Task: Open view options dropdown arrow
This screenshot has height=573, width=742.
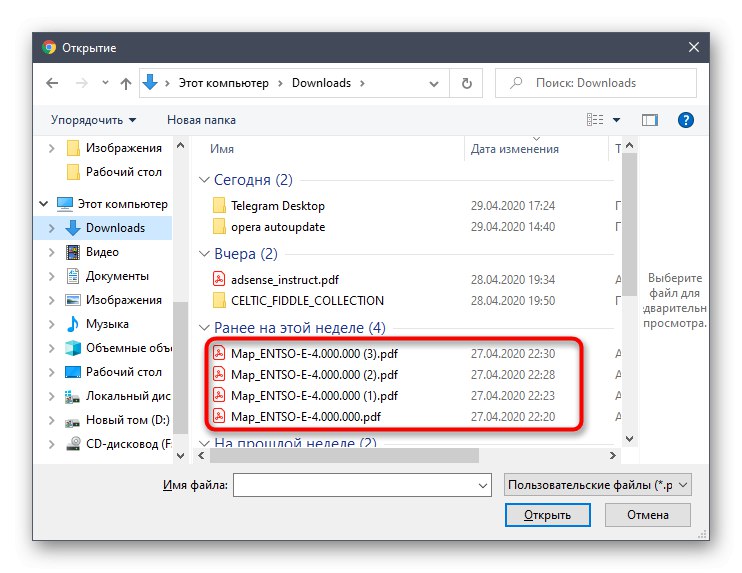Action: [616, 120]
